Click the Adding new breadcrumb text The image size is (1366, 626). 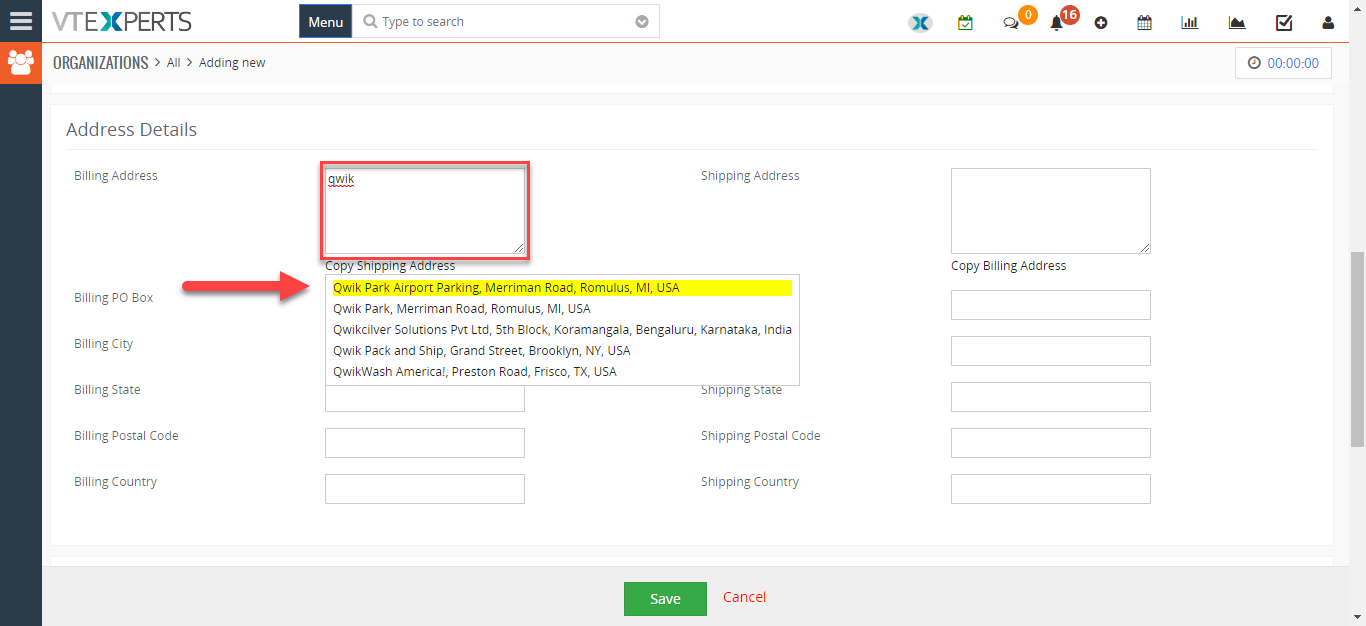point(232,62)
